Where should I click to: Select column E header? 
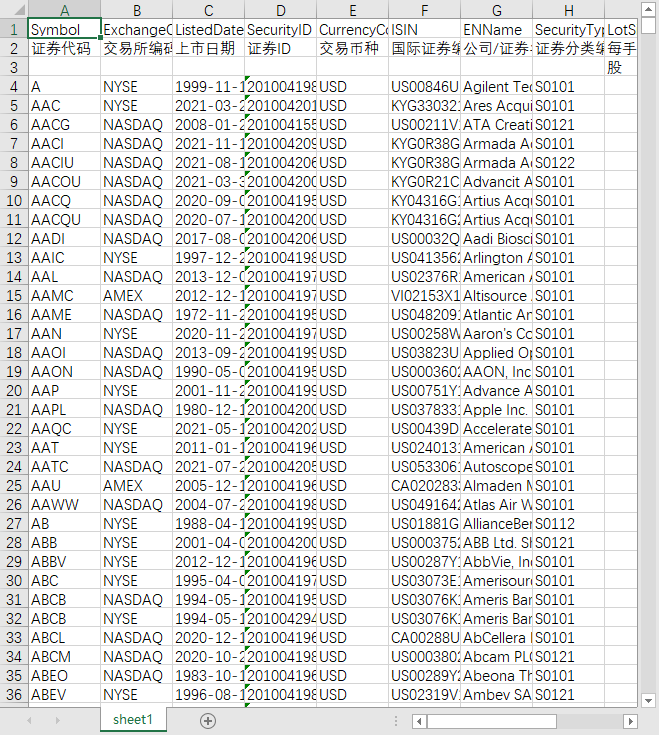pos(352,10)
